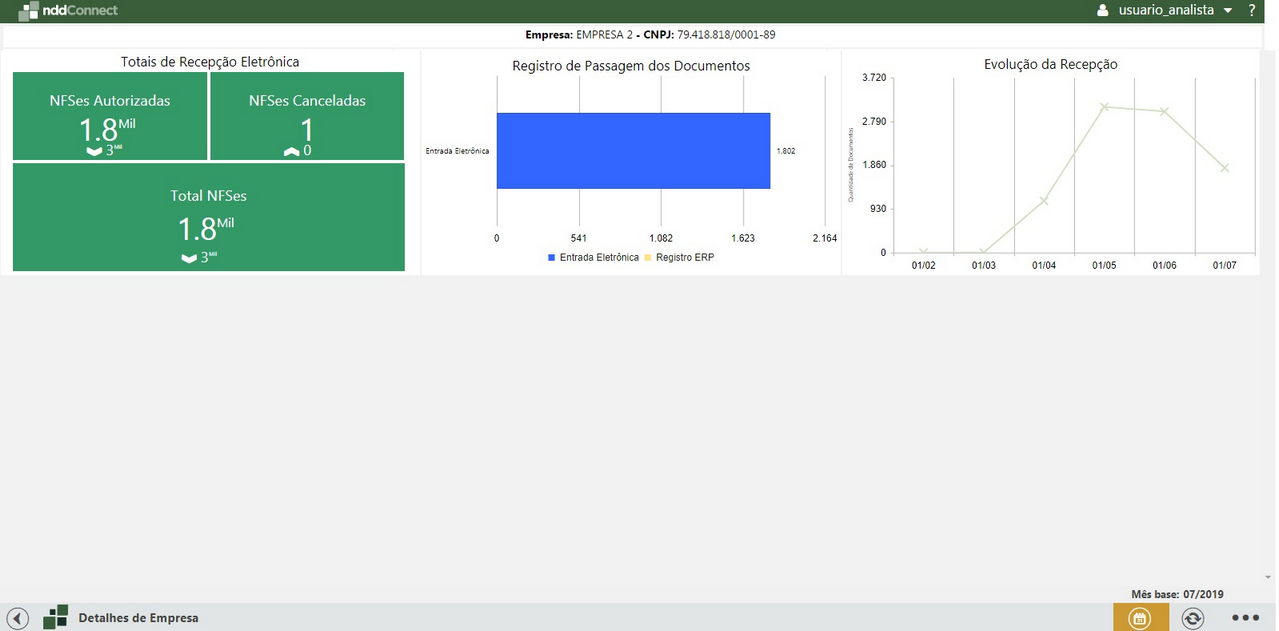Click the 01/07 data point on line chart

(1224, 168)
